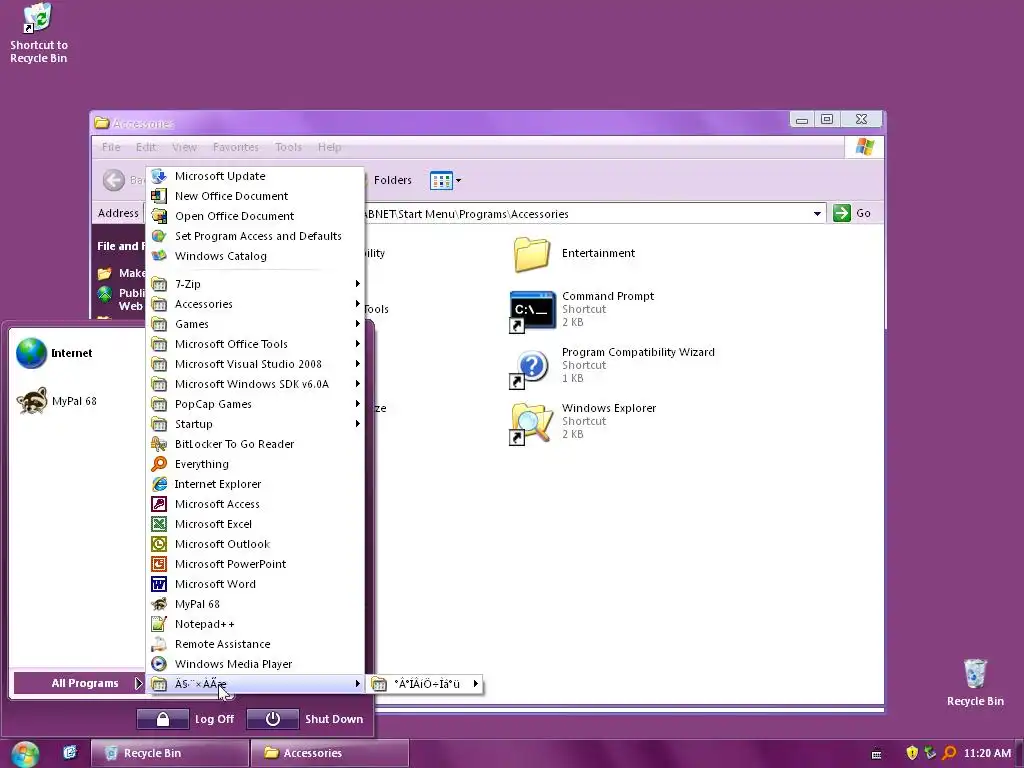
Task: Select the Recycle Bin desktop icon
Action: pyautogui.click(x=975, y=683)
